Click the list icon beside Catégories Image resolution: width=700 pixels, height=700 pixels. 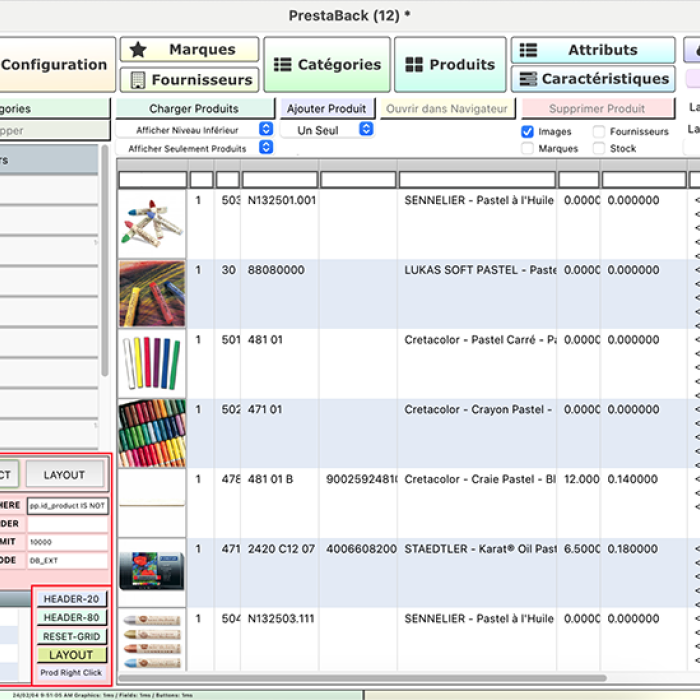(283, 65)
